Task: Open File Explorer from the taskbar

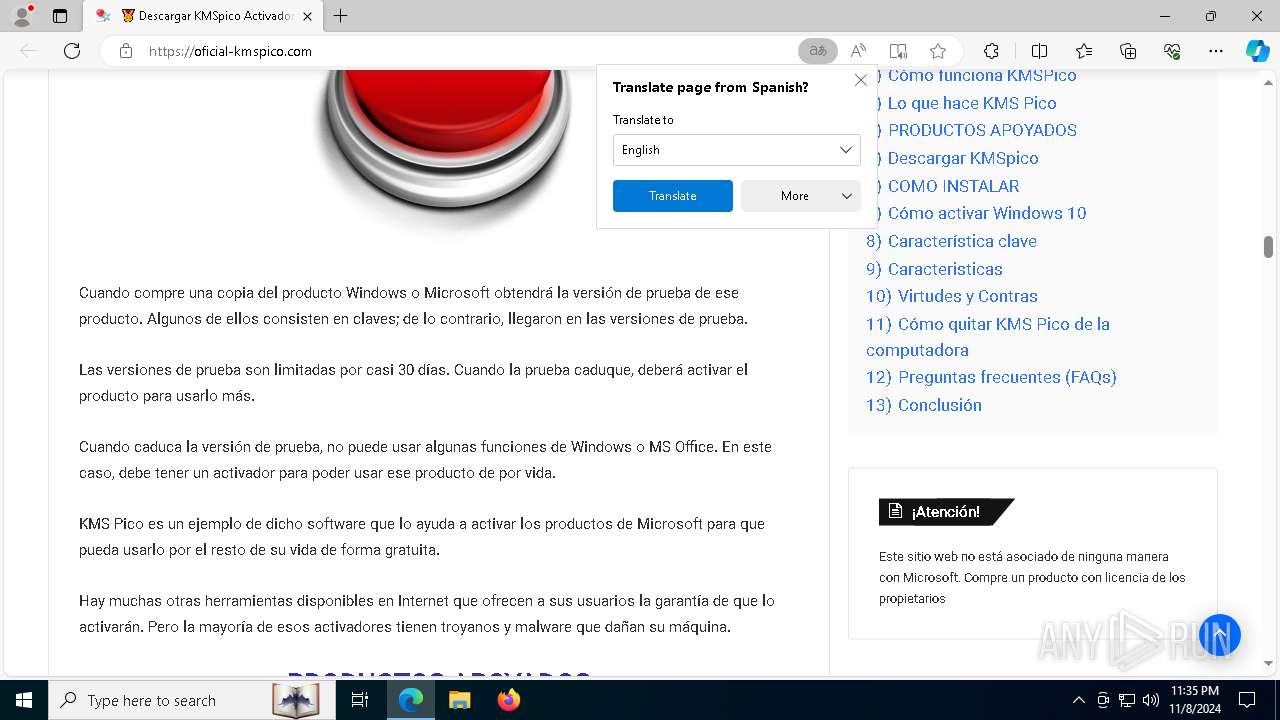Action: 459,700
